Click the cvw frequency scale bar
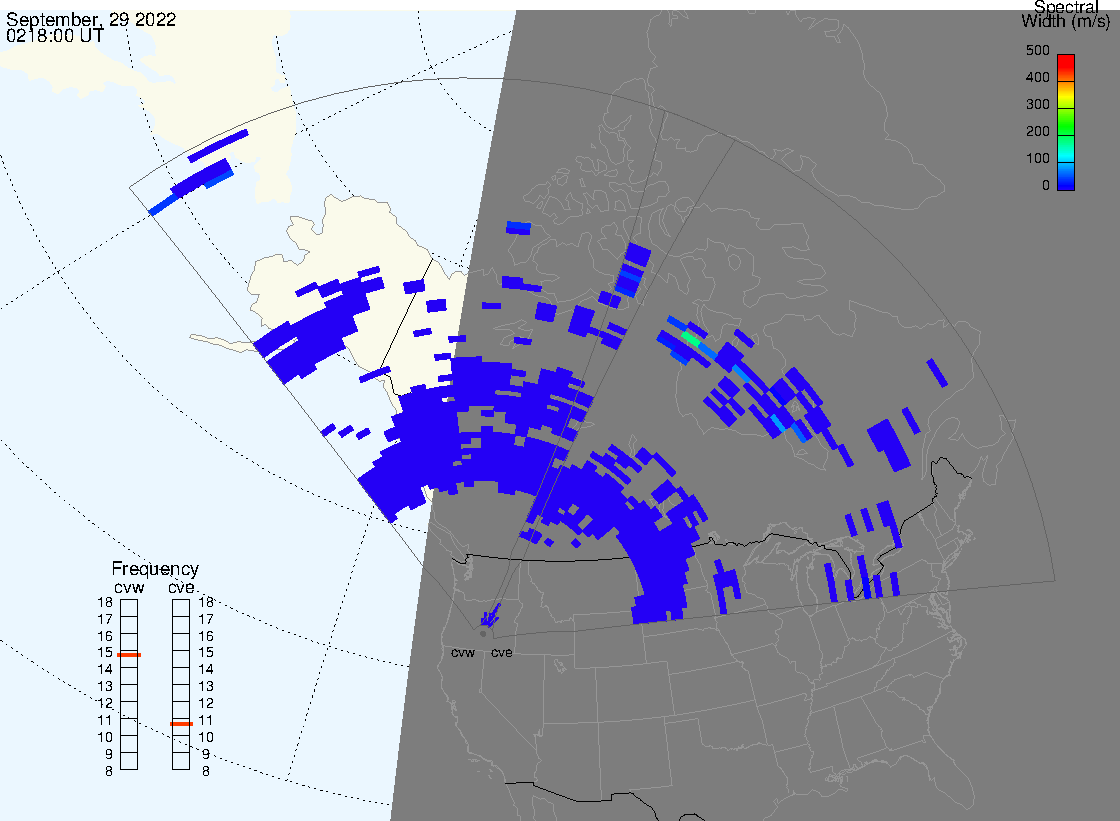 (129, 685)
